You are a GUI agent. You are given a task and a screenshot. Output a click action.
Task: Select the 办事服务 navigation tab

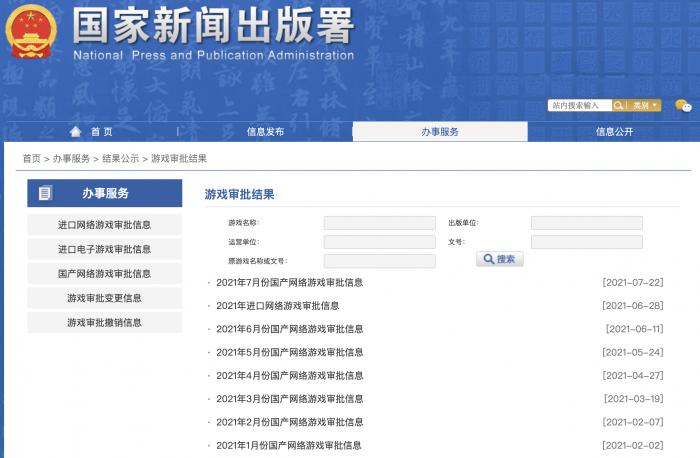[440, 132]
